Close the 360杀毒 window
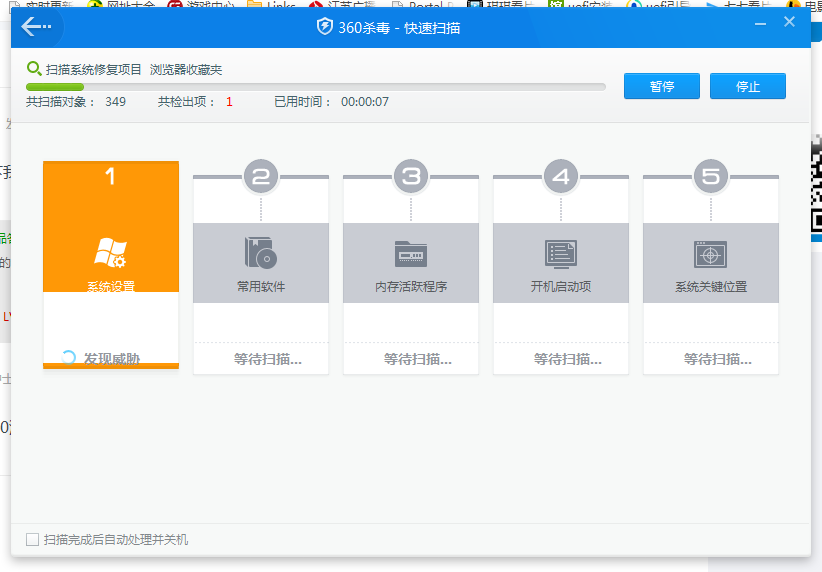This screenshot has width=822, height=572. [x=789, y=21]
